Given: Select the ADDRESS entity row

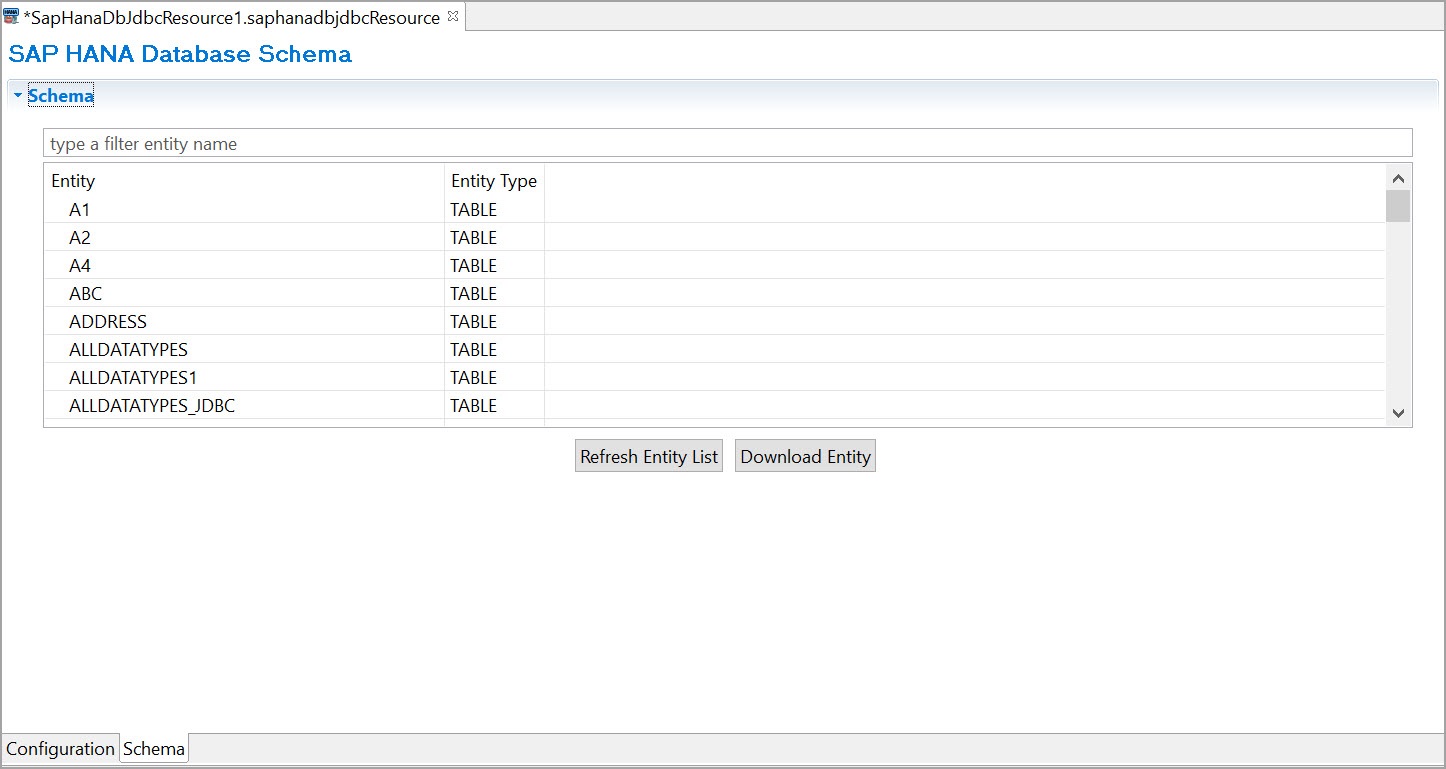Looking at the screenshot, I should coord(714,321).
